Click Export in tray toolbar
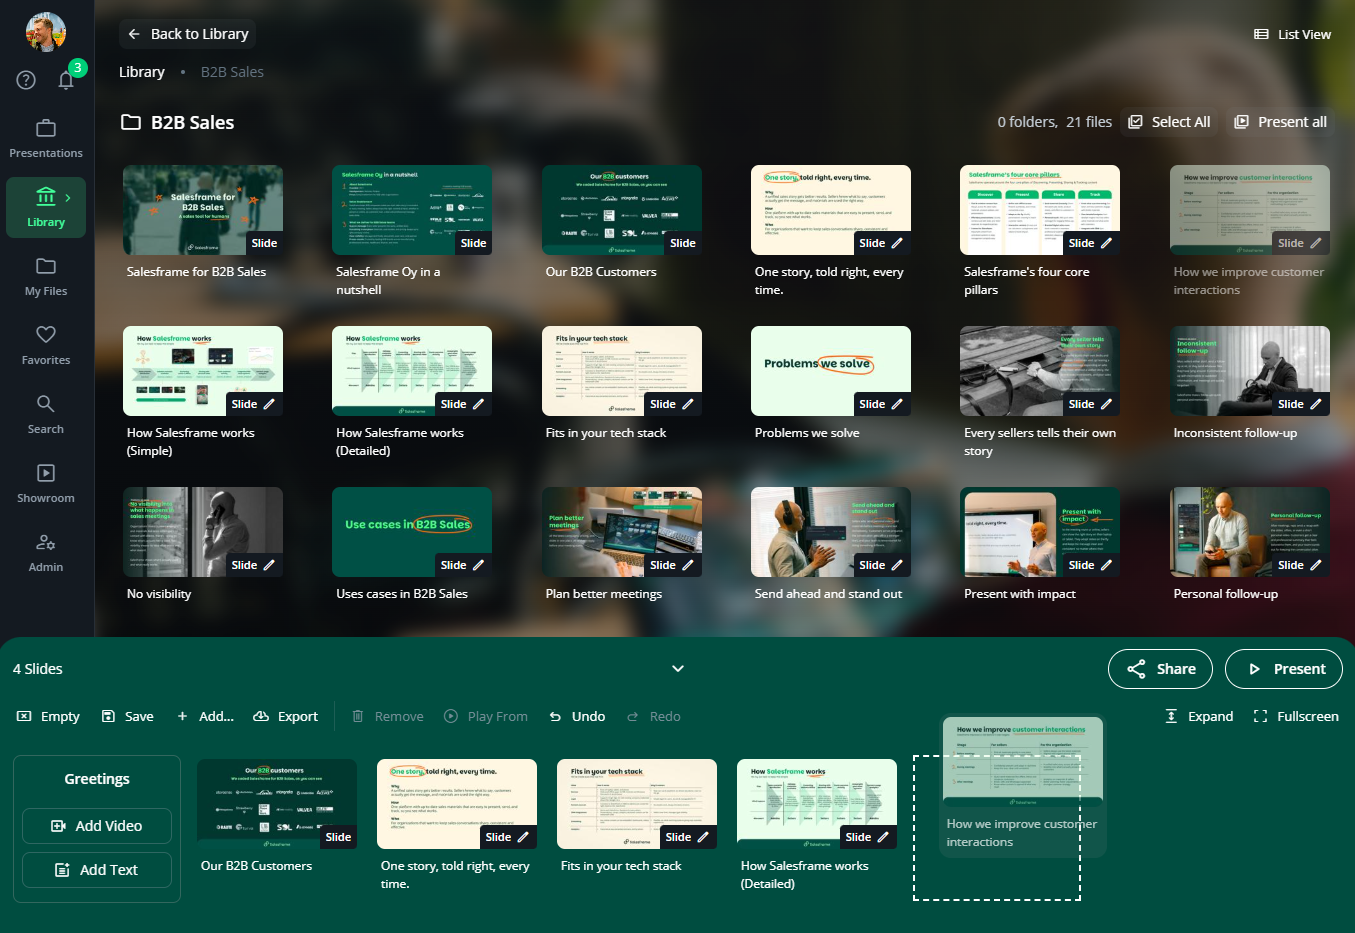Viewport: 1355px width, 933px height. click(285, 716)
